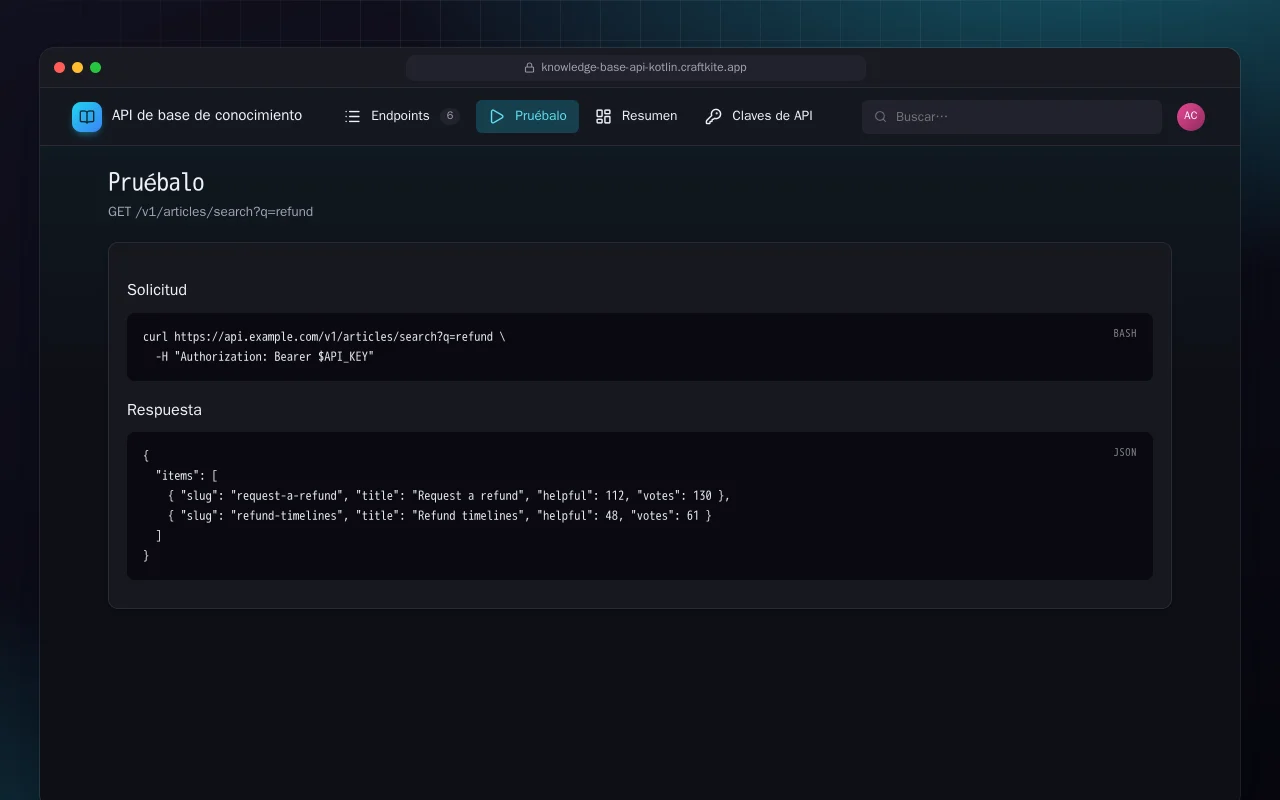Click the GET /v1/articles/search?q=refund path
This screenshot has height=800, width=1280.
(210, 212)
